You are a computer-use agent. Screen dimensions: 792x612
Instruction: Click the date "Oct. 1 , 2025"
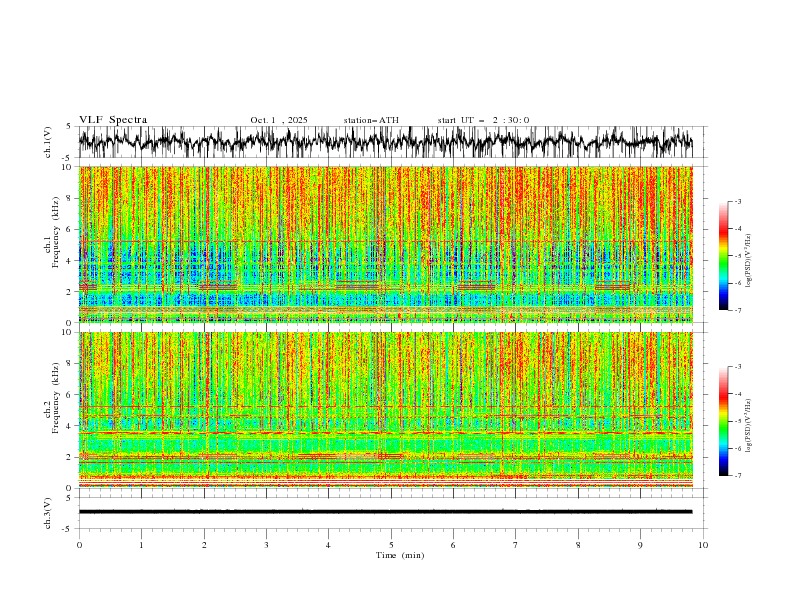tap(279, 120)
